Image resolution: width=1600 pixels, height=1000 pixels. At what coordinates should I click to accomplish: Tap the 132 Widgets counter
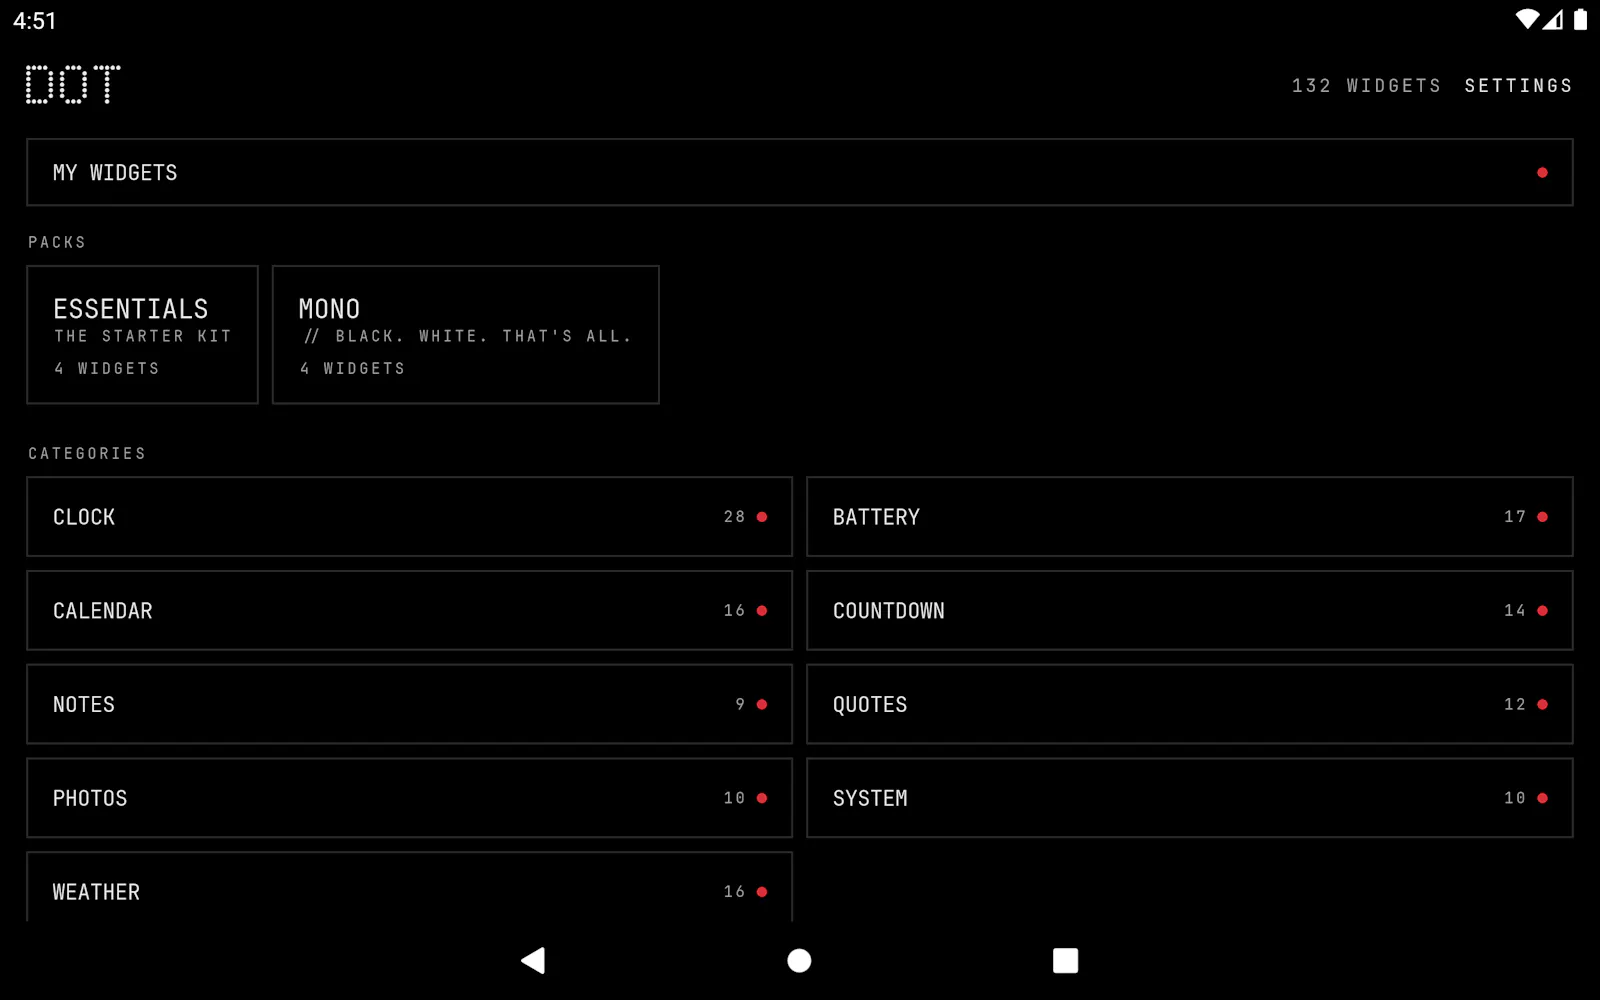tap(1366, 86)
